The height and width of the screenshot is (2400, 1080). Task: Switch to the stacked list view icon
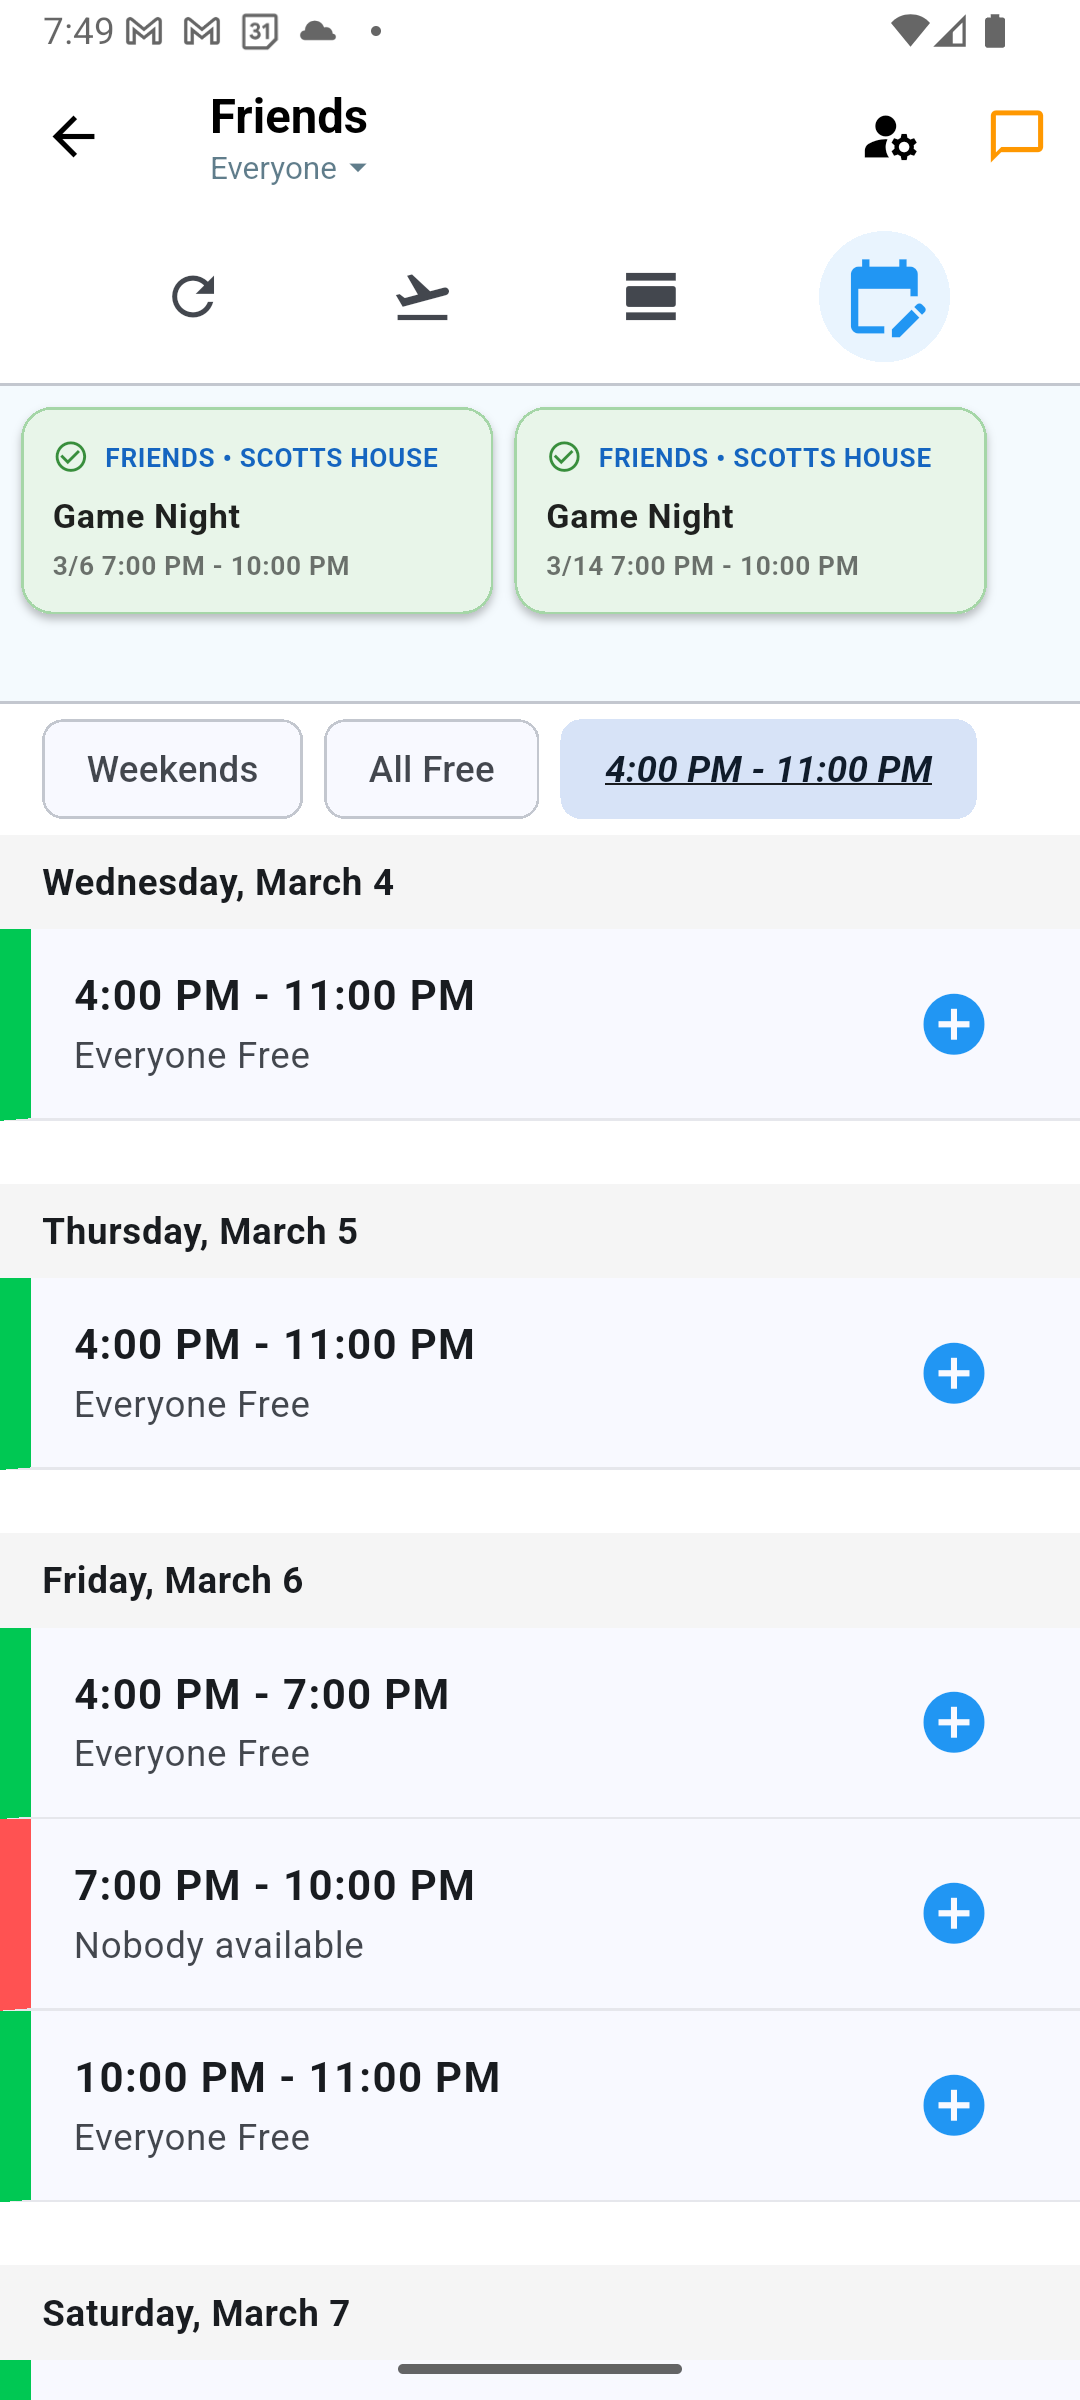(x=651, y=297)
